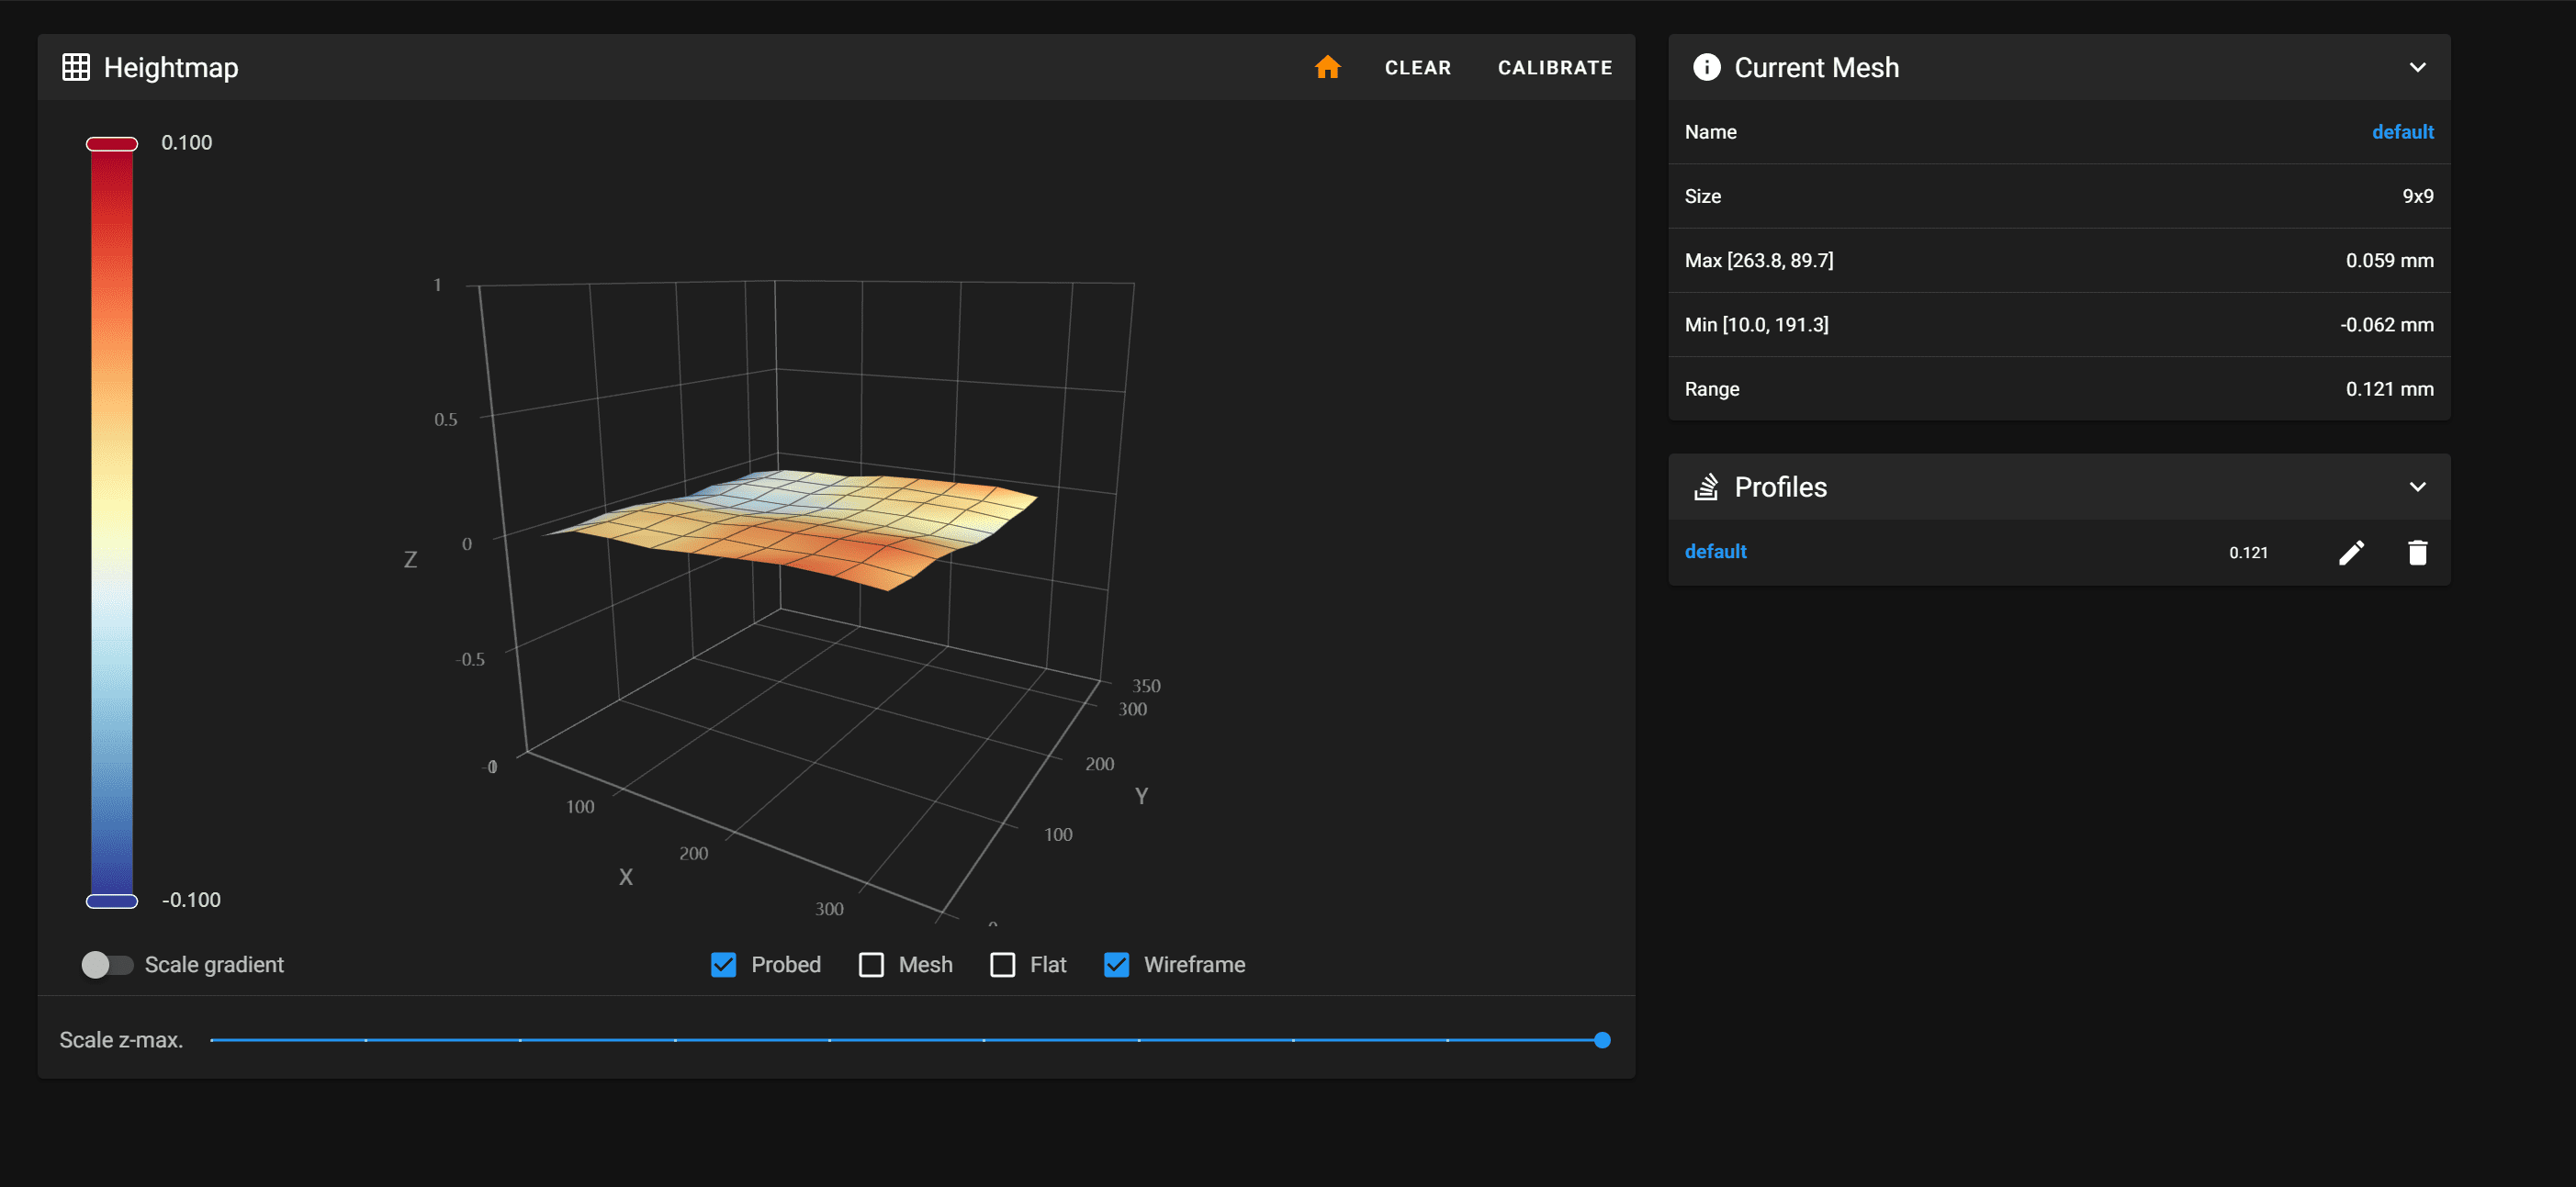The width and height of the screenshot is (2576, 1187).
Task: Click the Scale z-max. label
Action: (x=121, y=1040)
